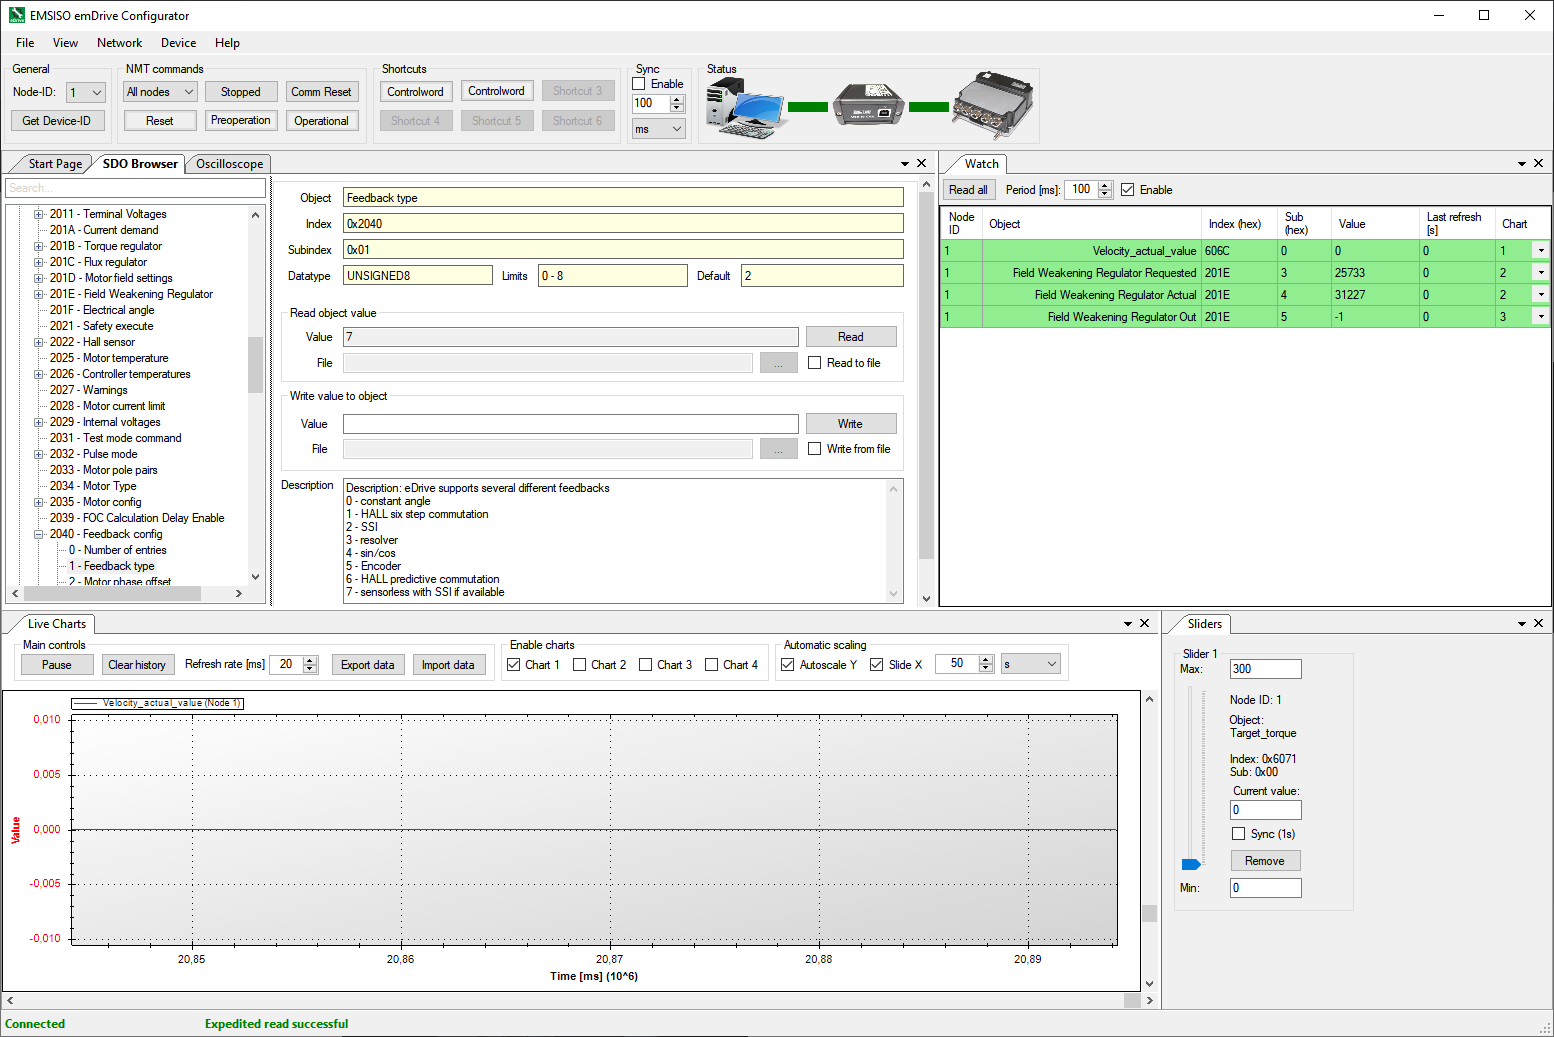Image resolution: width=1554 pixels, height=1037 pixels.
Task: Click the communication adapter icon in Status panel
Action: (x=866, y=104)
